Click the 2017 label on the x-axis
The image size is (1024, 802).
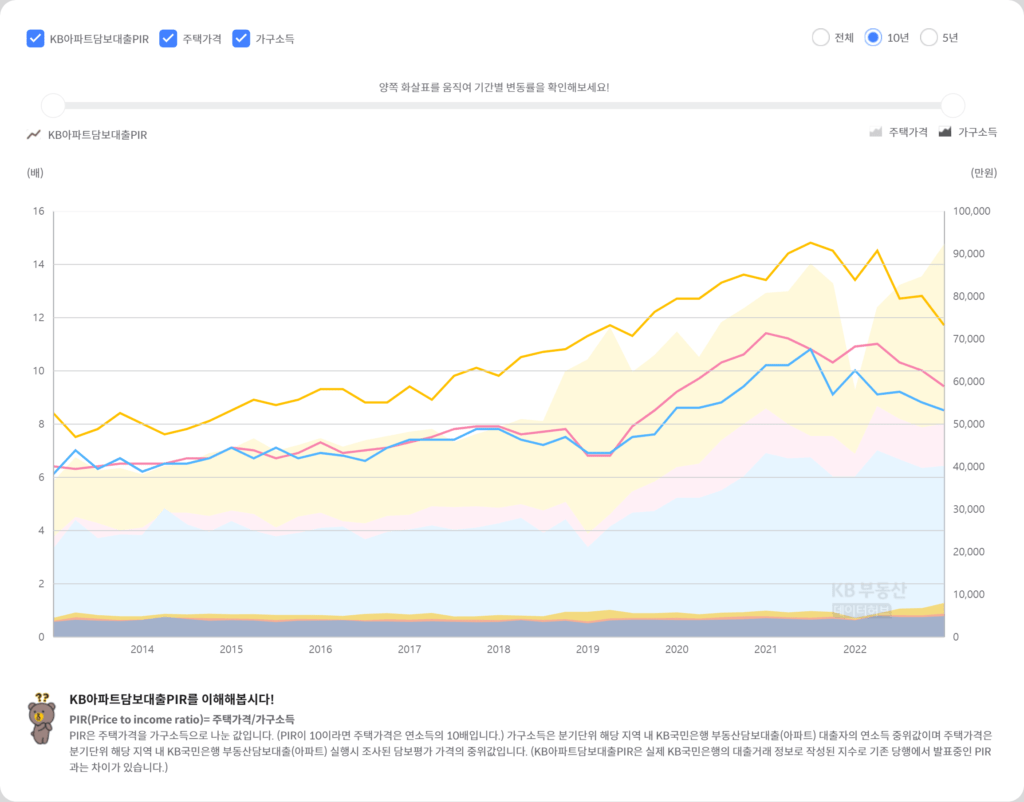click(409, 649)
